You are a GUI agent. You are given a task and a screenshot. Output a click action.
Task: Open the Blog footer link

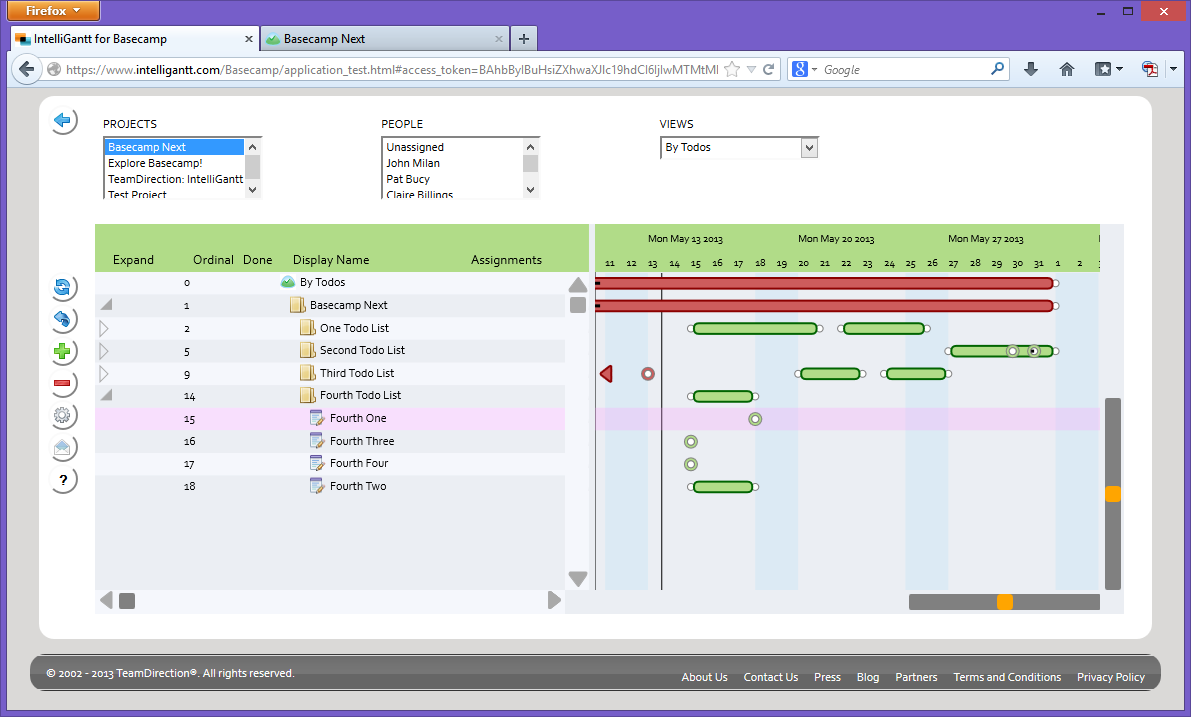pyautogui.click(x=867, y=677)
